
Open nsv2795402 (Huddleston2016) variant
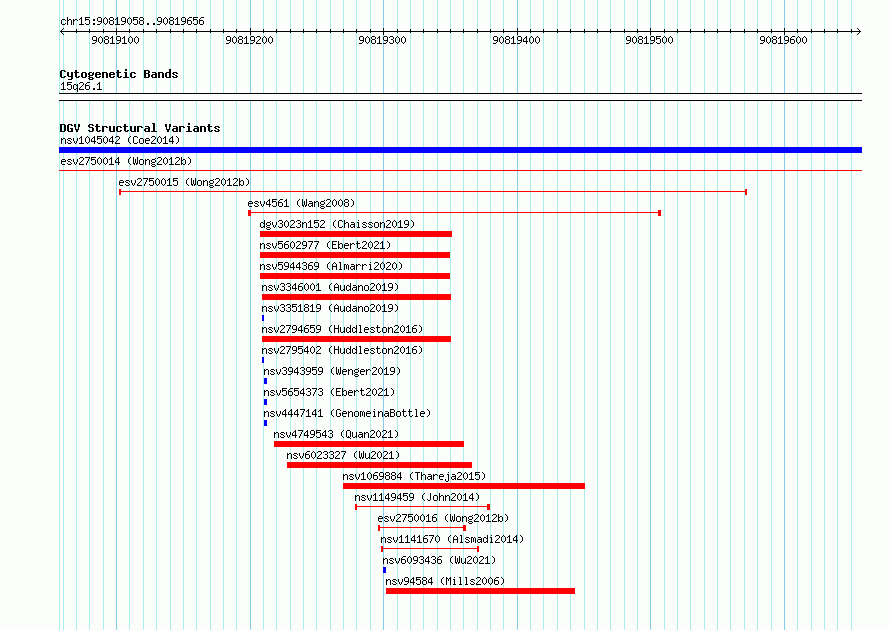342,350
